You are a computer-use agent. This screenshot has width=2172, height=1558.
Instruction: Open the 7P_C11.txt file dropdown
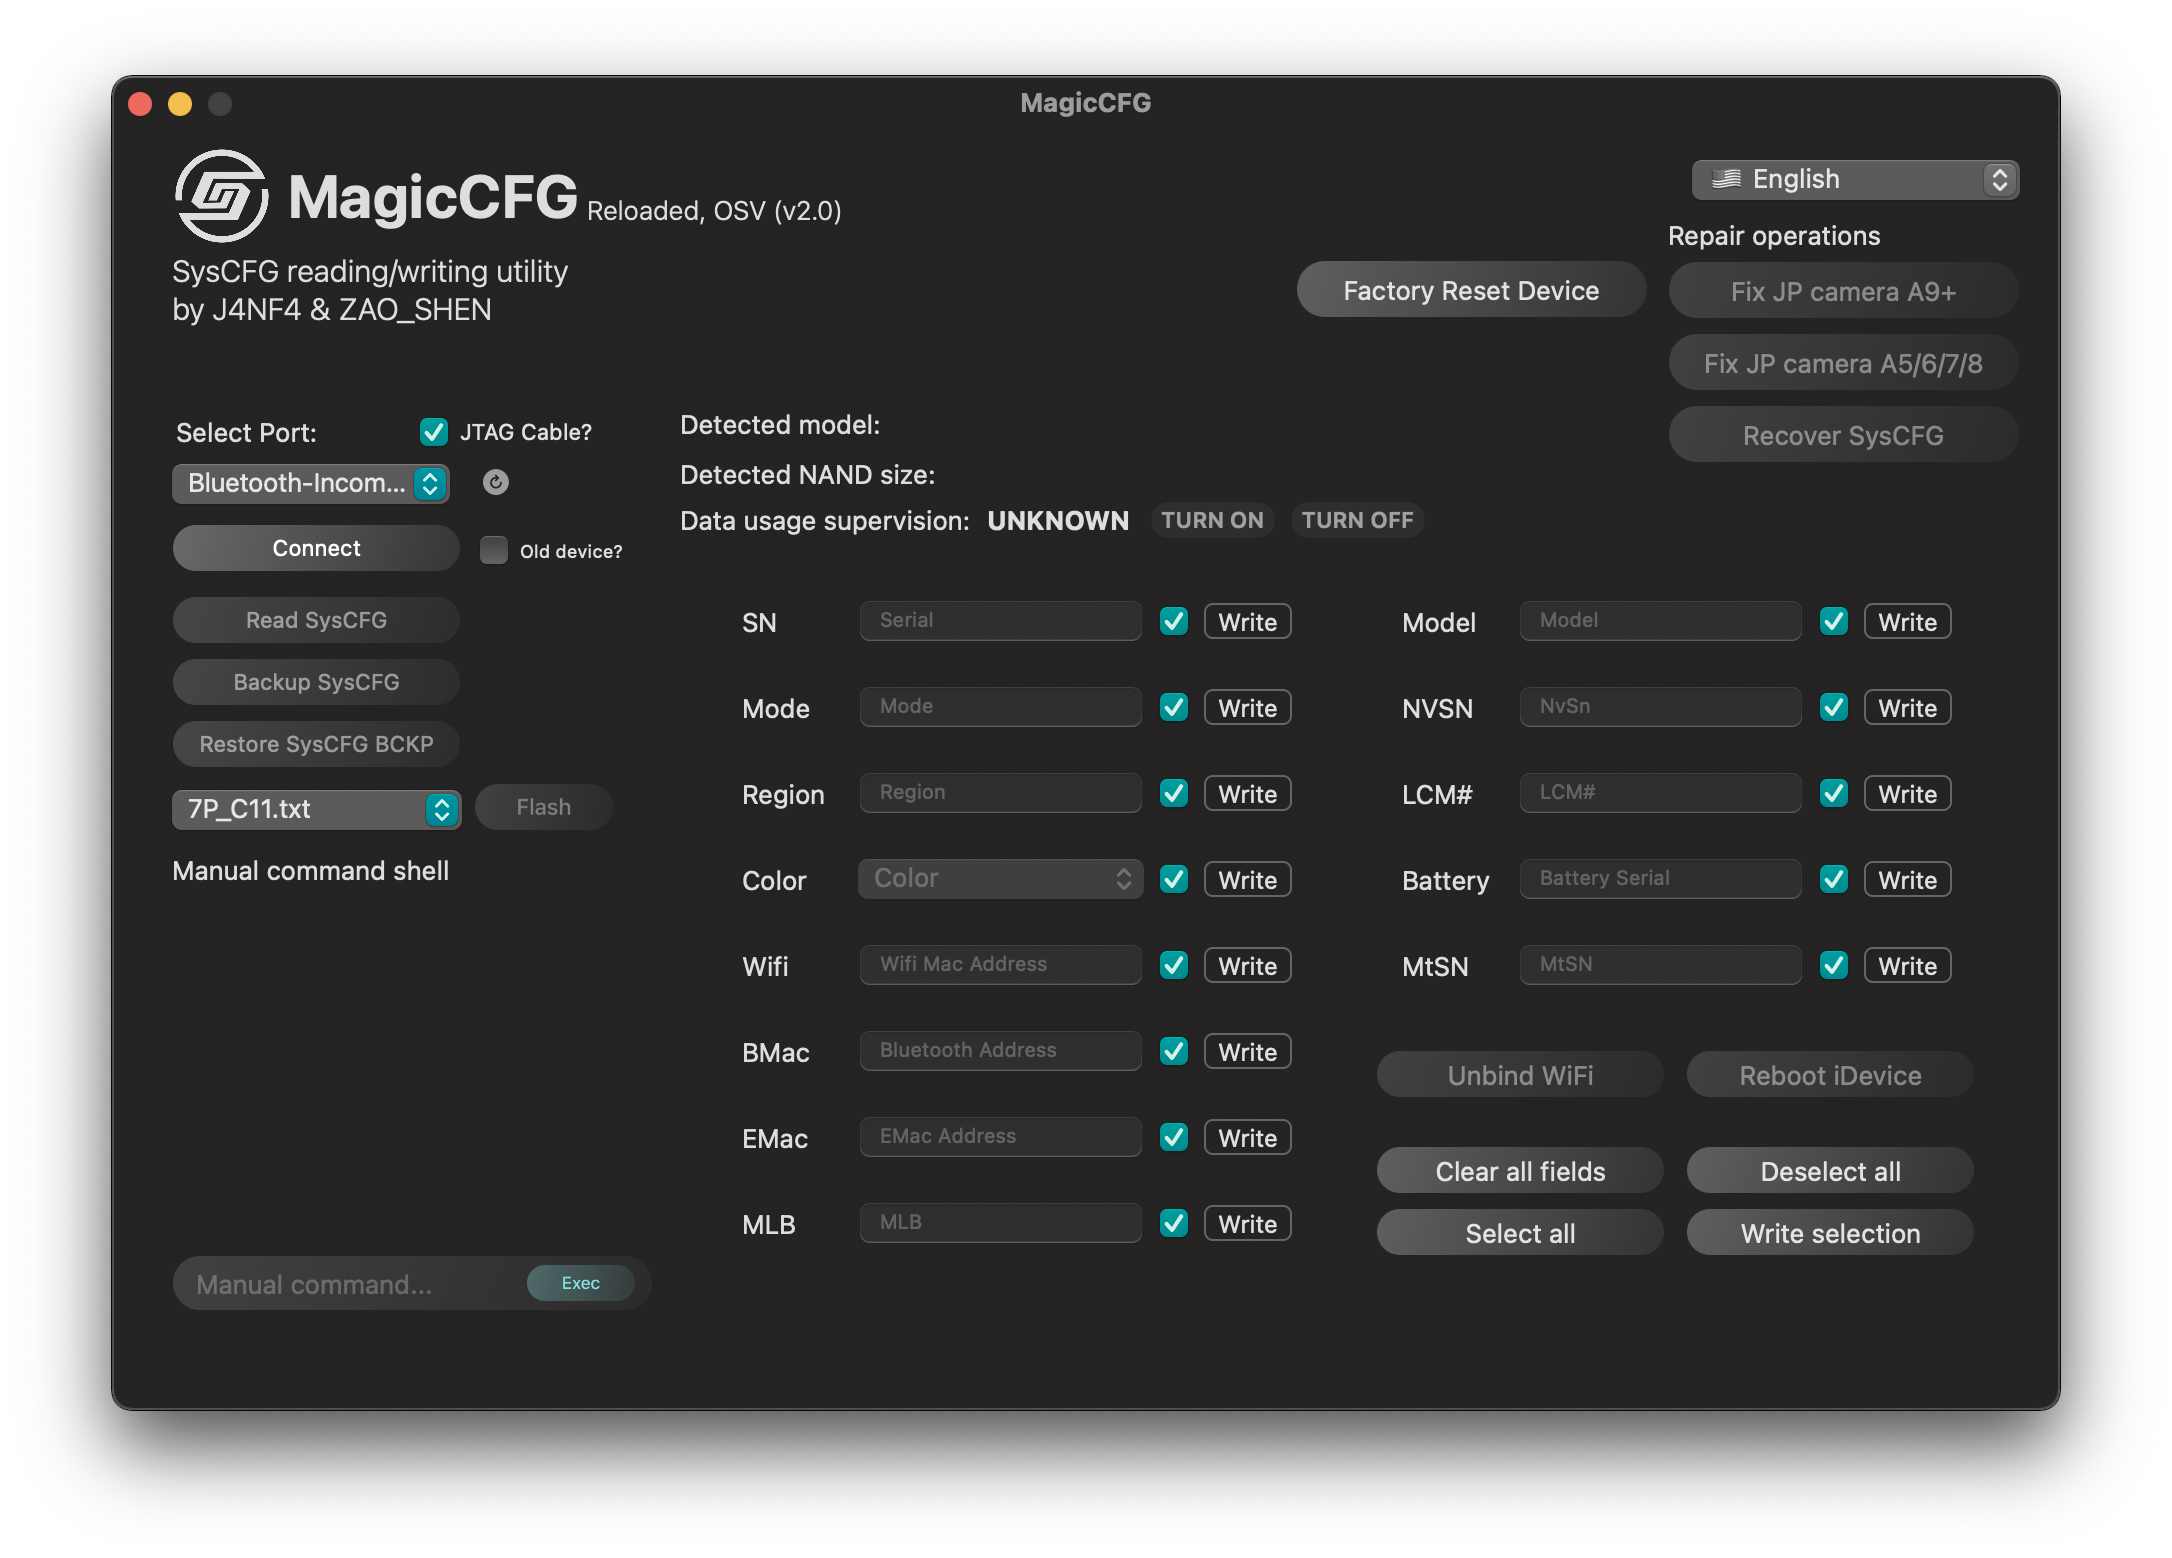[316, 809]
